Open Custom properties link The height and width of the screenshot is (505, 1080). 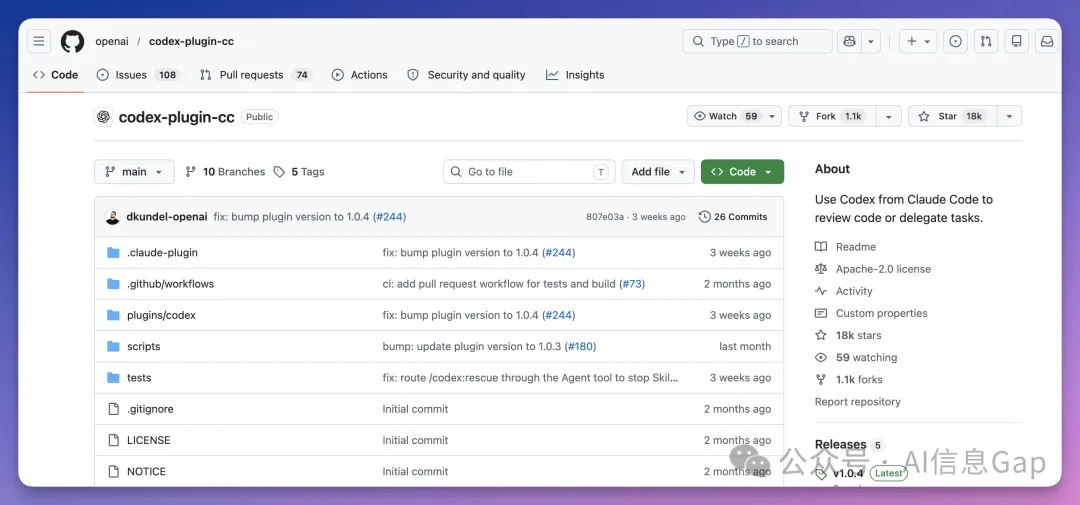coord(871,313)
